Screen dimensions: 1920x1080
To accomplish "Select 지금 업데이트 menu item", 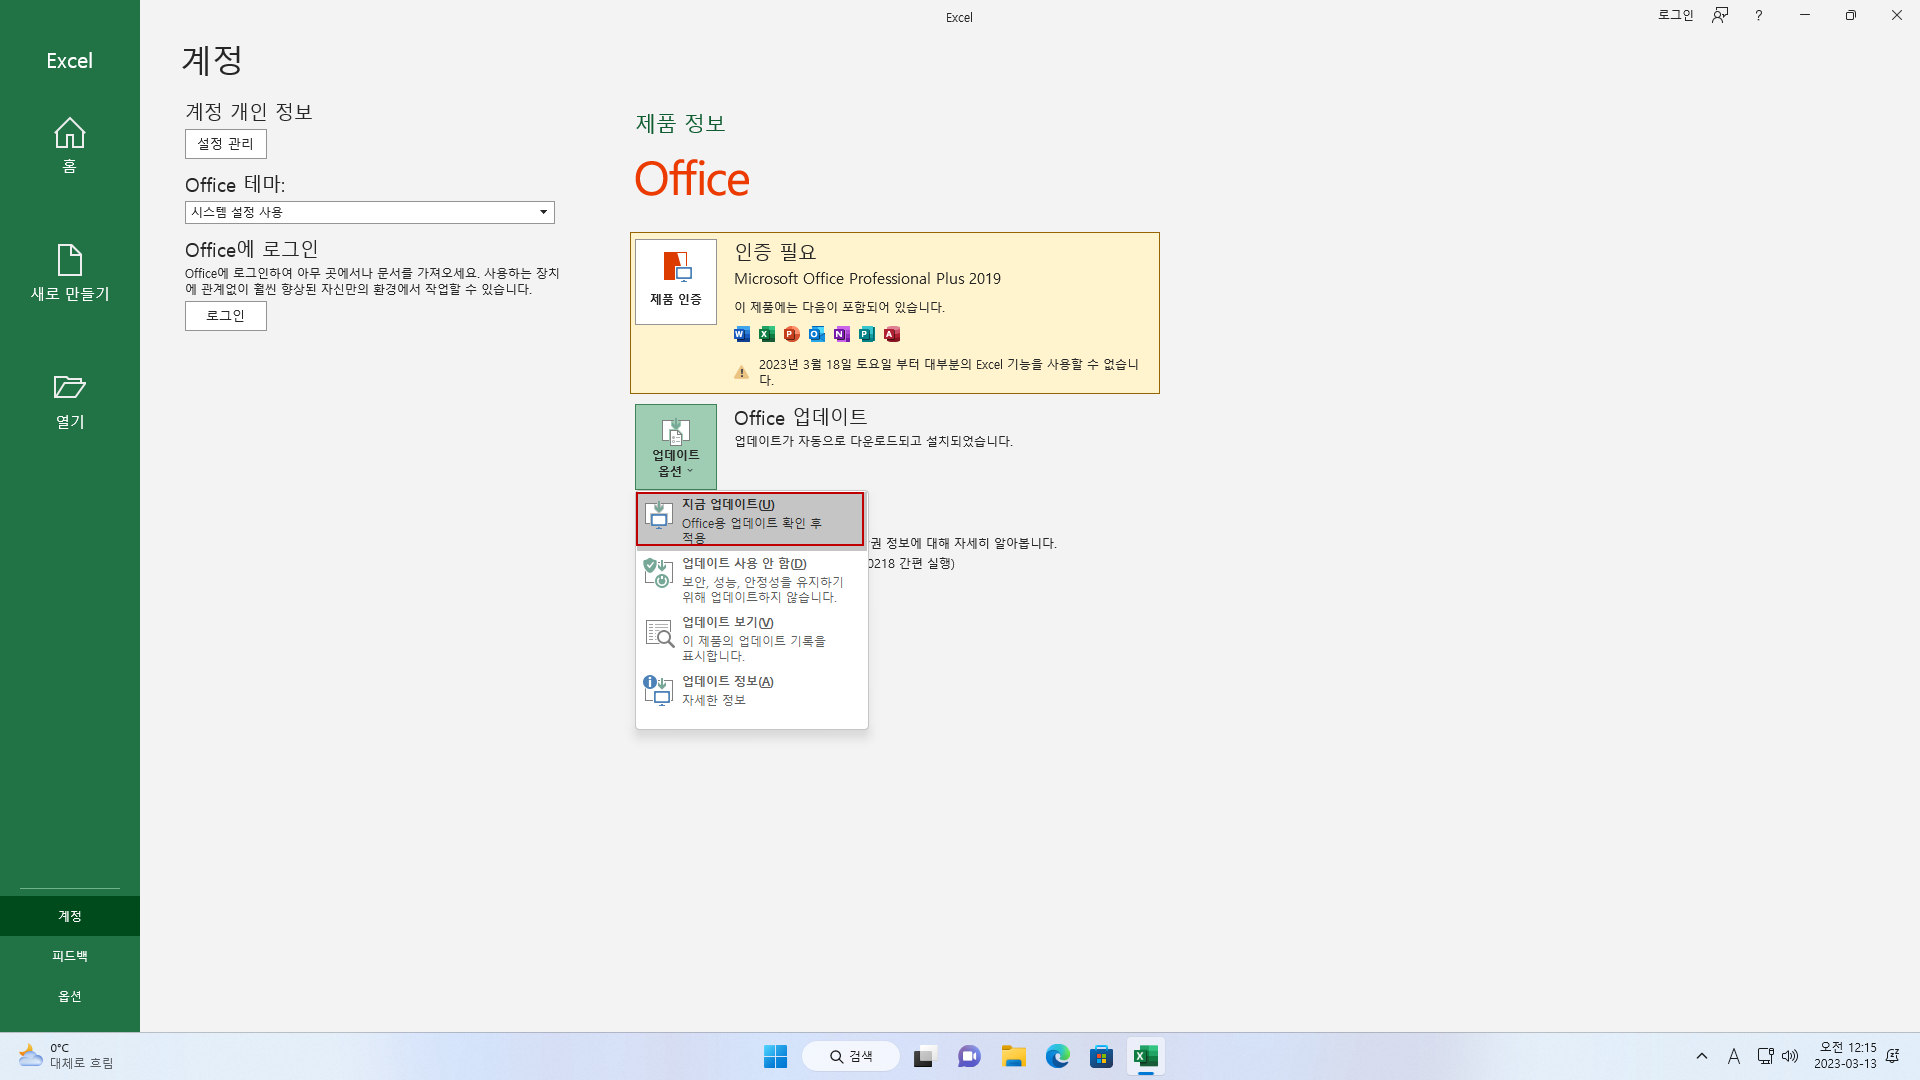I will click(x=750, y=519).
